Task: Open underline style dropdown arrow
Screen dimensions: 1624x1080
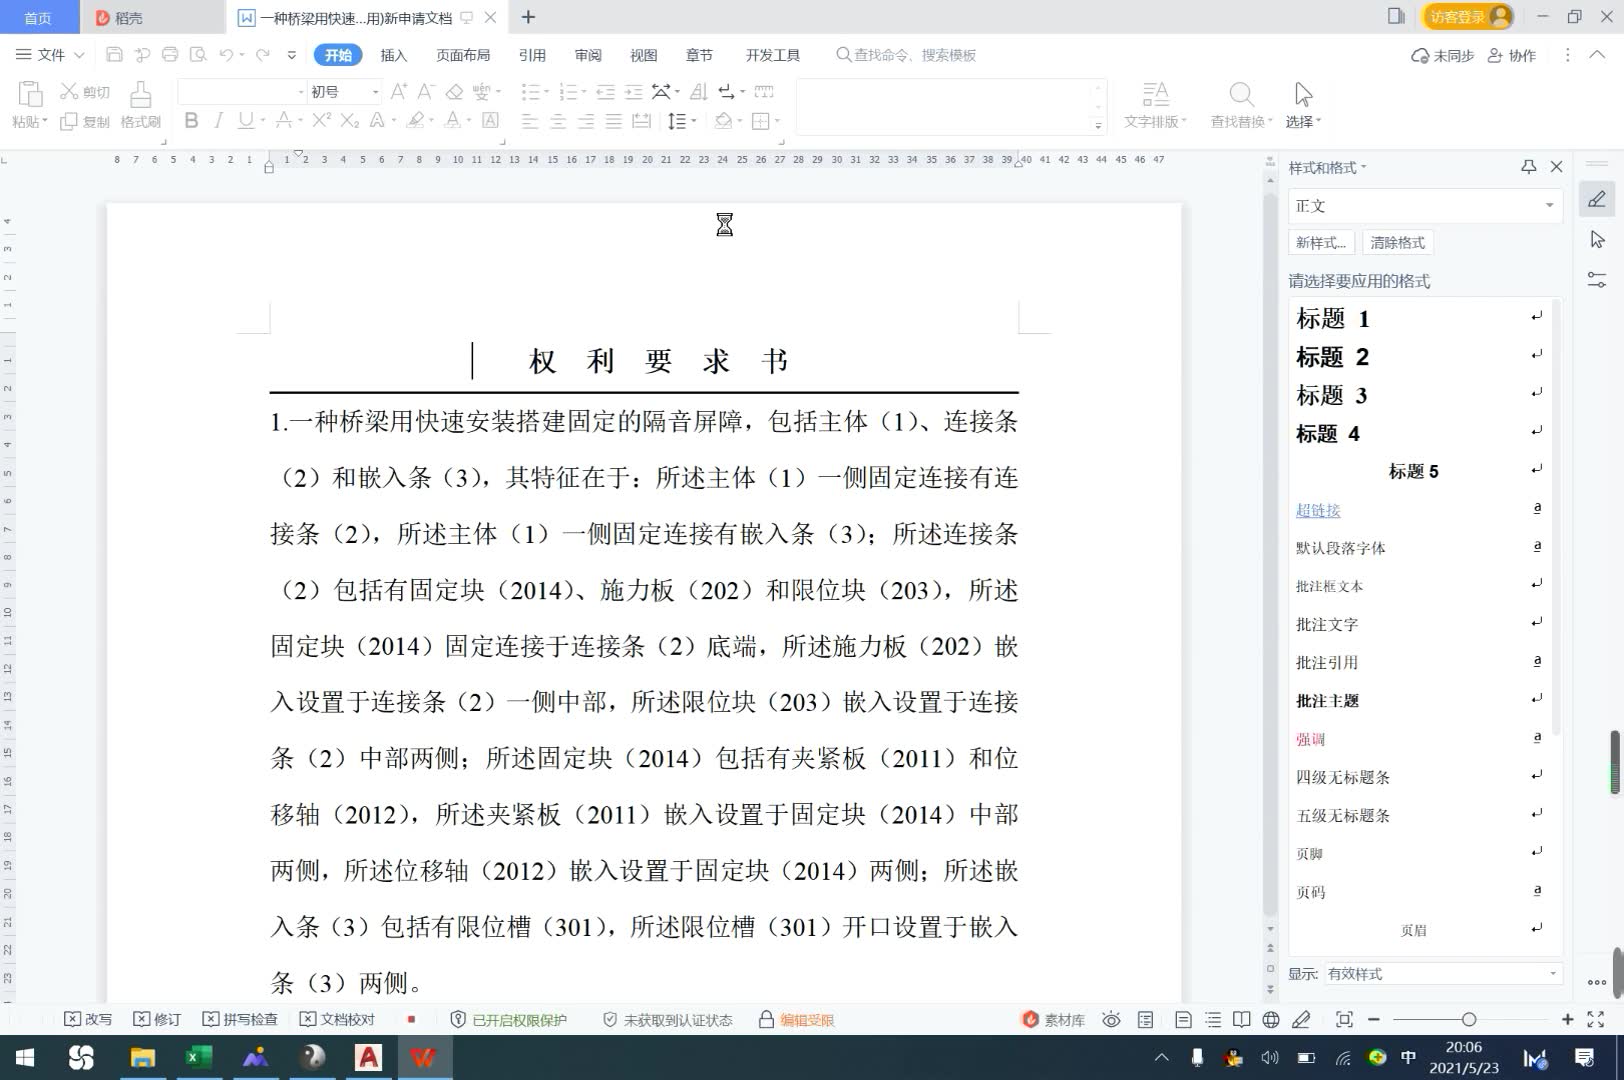Action: click(x=263, y=121)
